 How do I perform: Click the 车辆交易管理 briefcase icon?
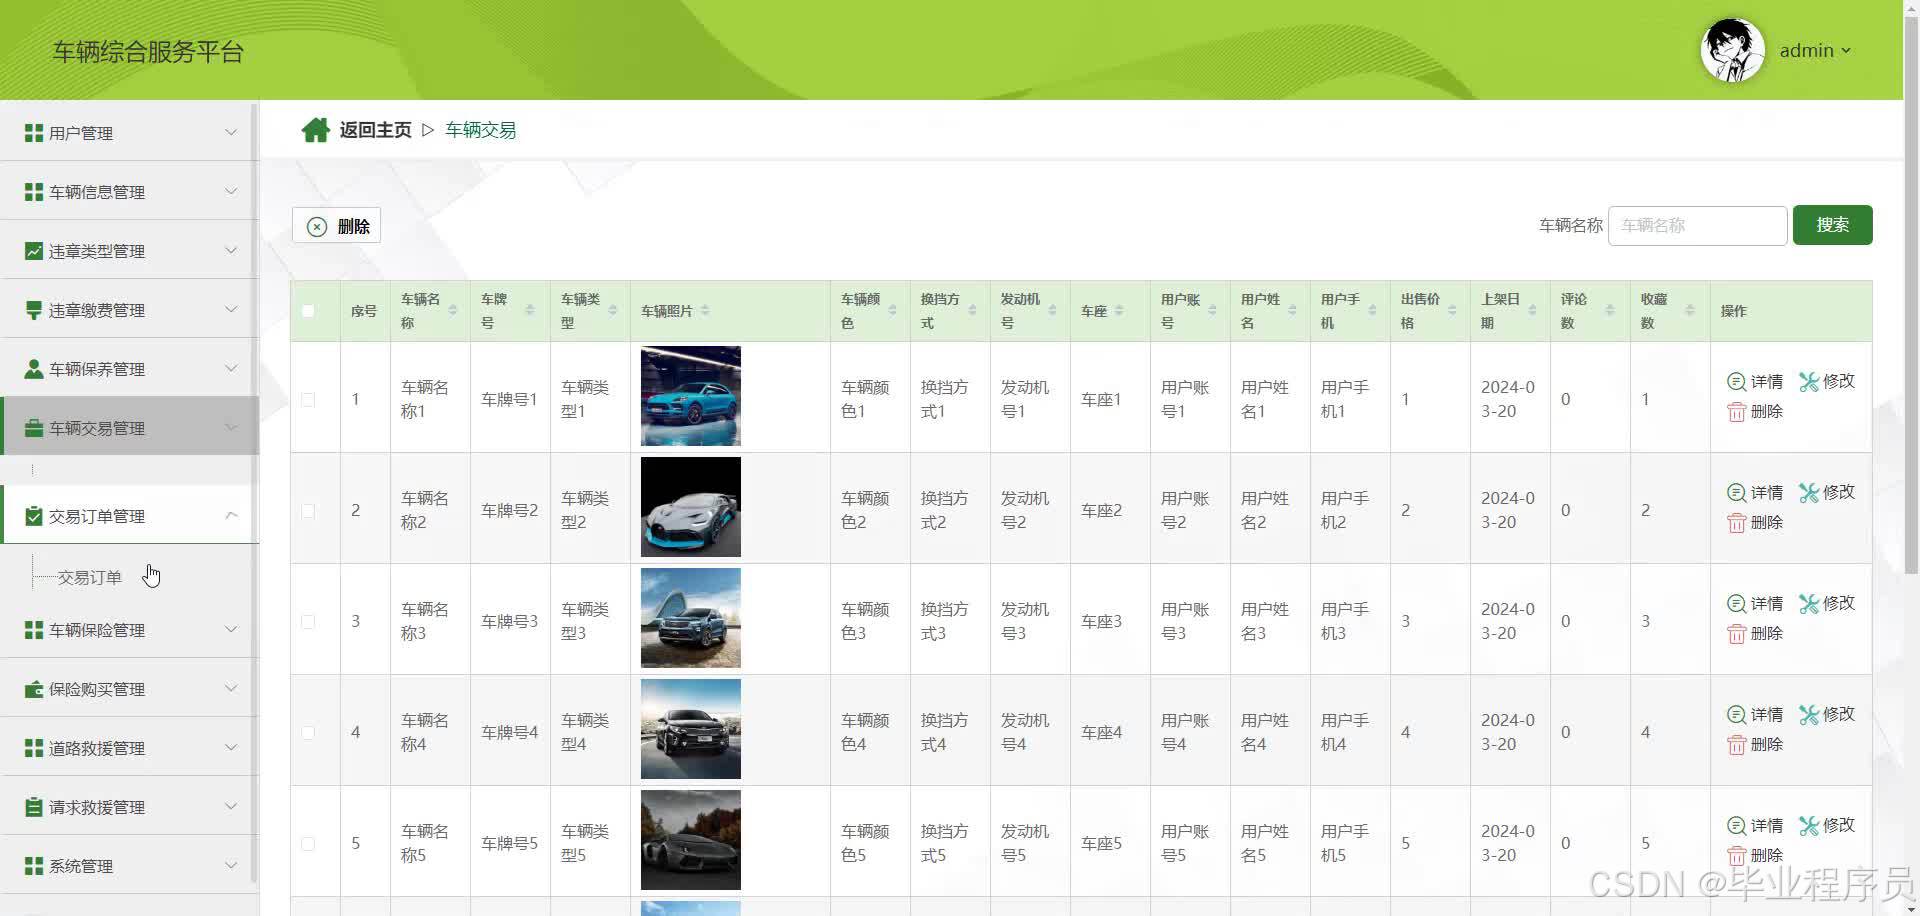[34, 428]
